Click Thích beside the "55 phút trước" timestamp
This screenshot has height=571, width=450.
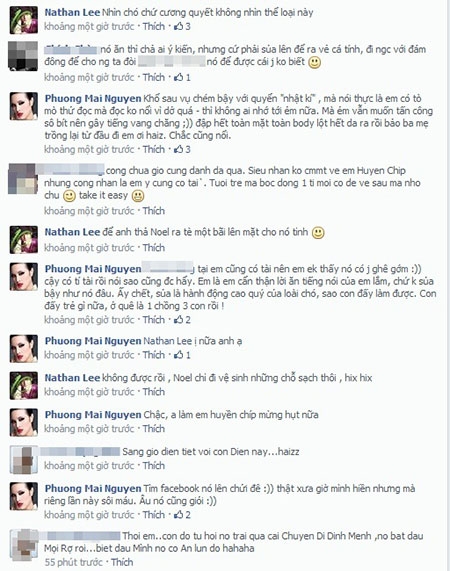click(122, 562)
